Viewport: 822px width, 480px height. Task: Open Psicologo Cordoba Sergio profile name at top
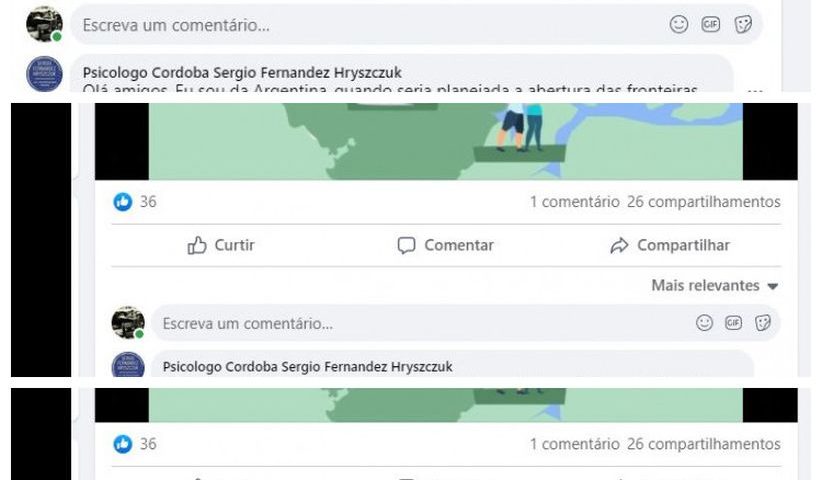pos(242,72)
